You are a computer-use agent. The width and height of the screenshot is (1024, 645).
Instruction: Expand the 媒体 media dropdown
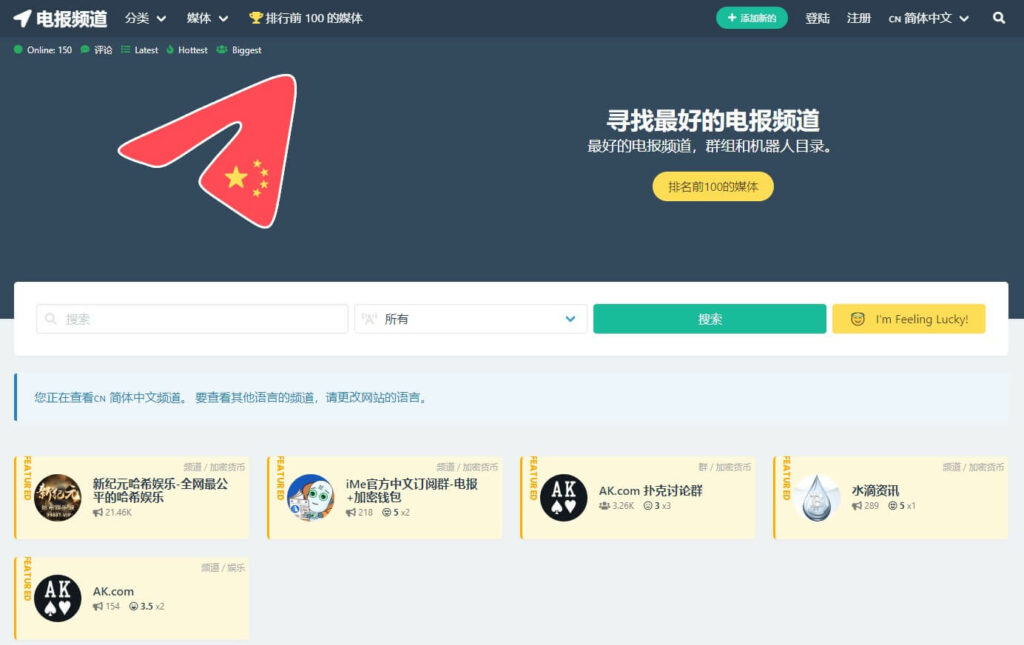click(x=207, y=18)
